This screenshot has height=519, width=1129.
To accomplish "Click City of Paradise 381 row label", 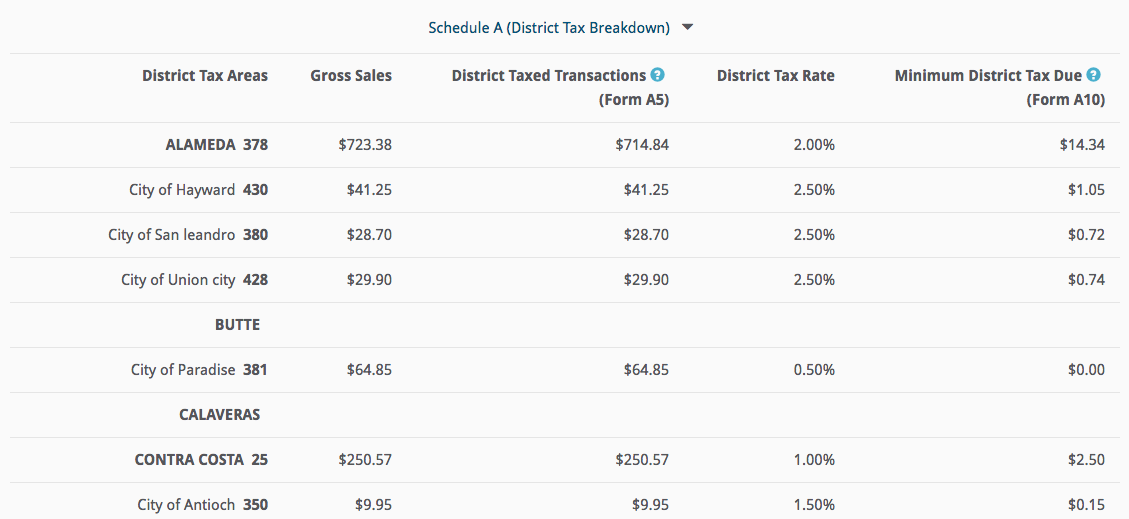I will pos(199,370).
